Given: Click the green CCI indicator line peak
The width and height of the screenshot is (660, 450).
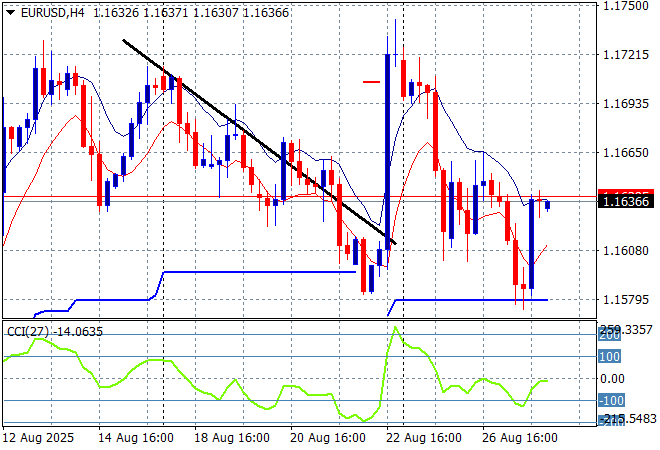Looking at the screenshot, I should [395, 328].
